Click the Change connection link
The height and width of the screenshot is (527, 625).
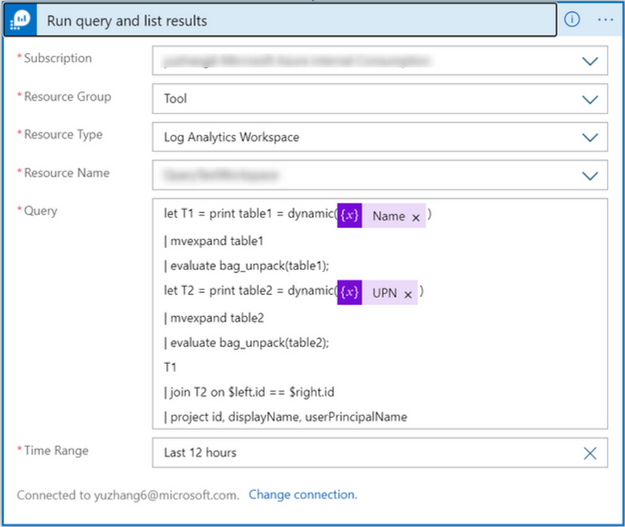coord(302,494)
